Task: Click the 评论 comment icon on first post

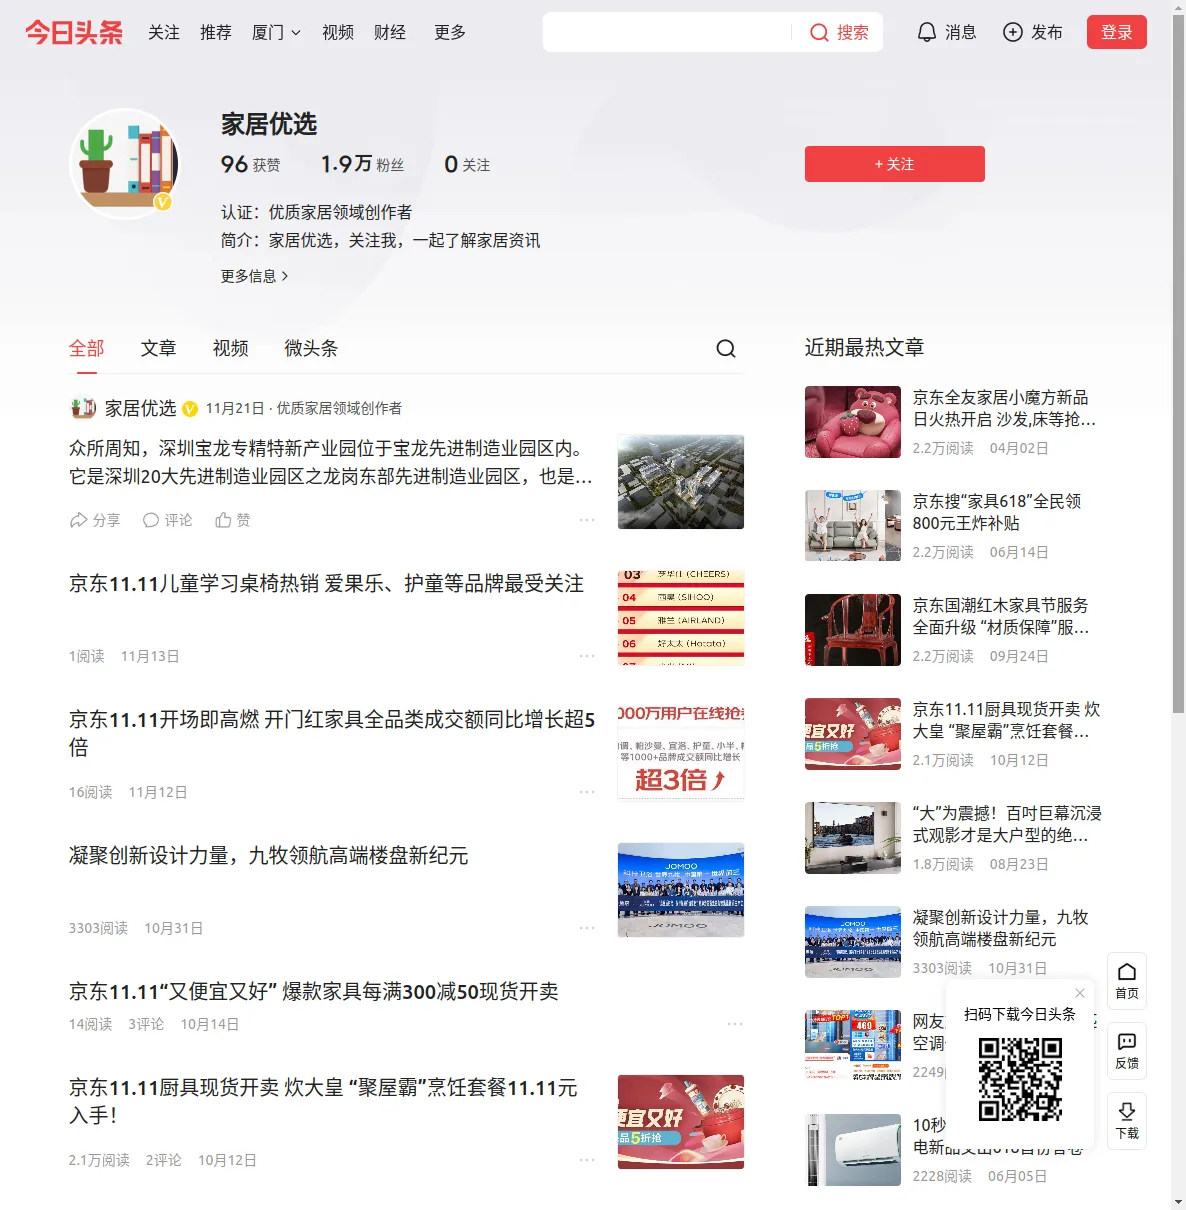Action: (x=151, y=520)
